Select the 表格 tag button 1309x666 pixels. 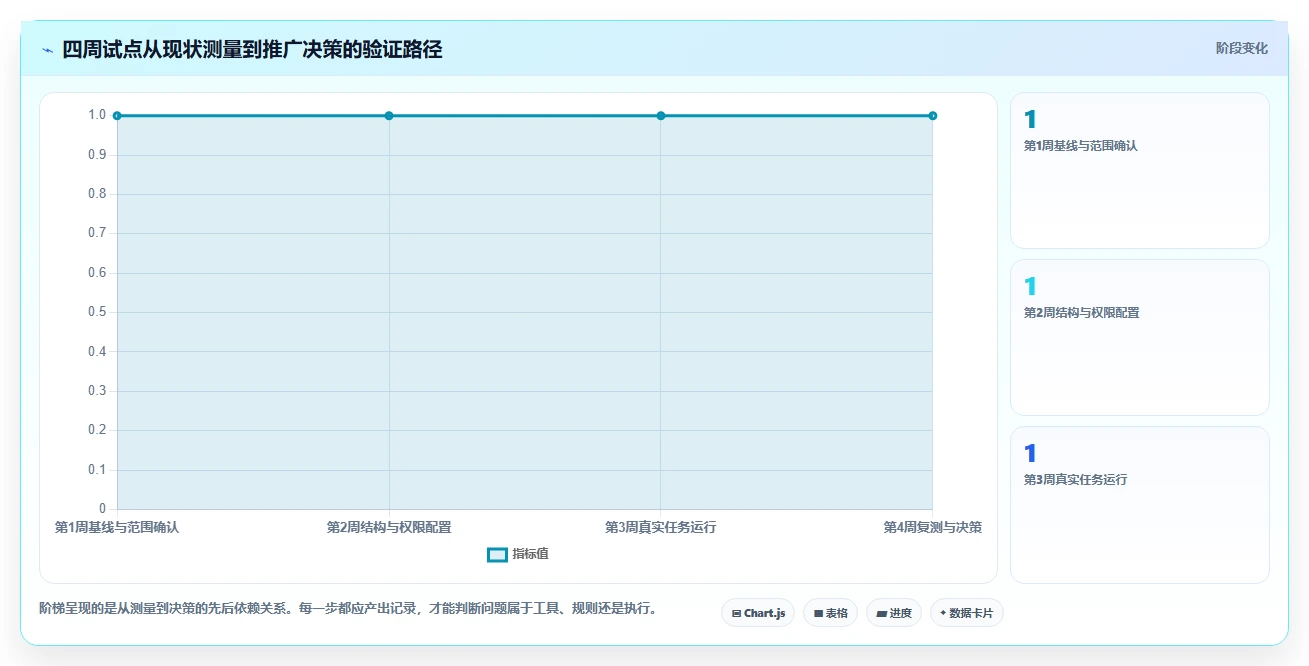(831, 613)
